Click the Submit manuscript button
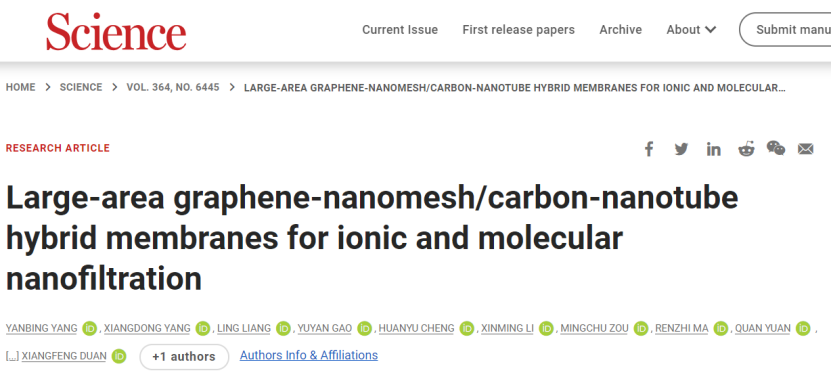 (x=785, y=30)
